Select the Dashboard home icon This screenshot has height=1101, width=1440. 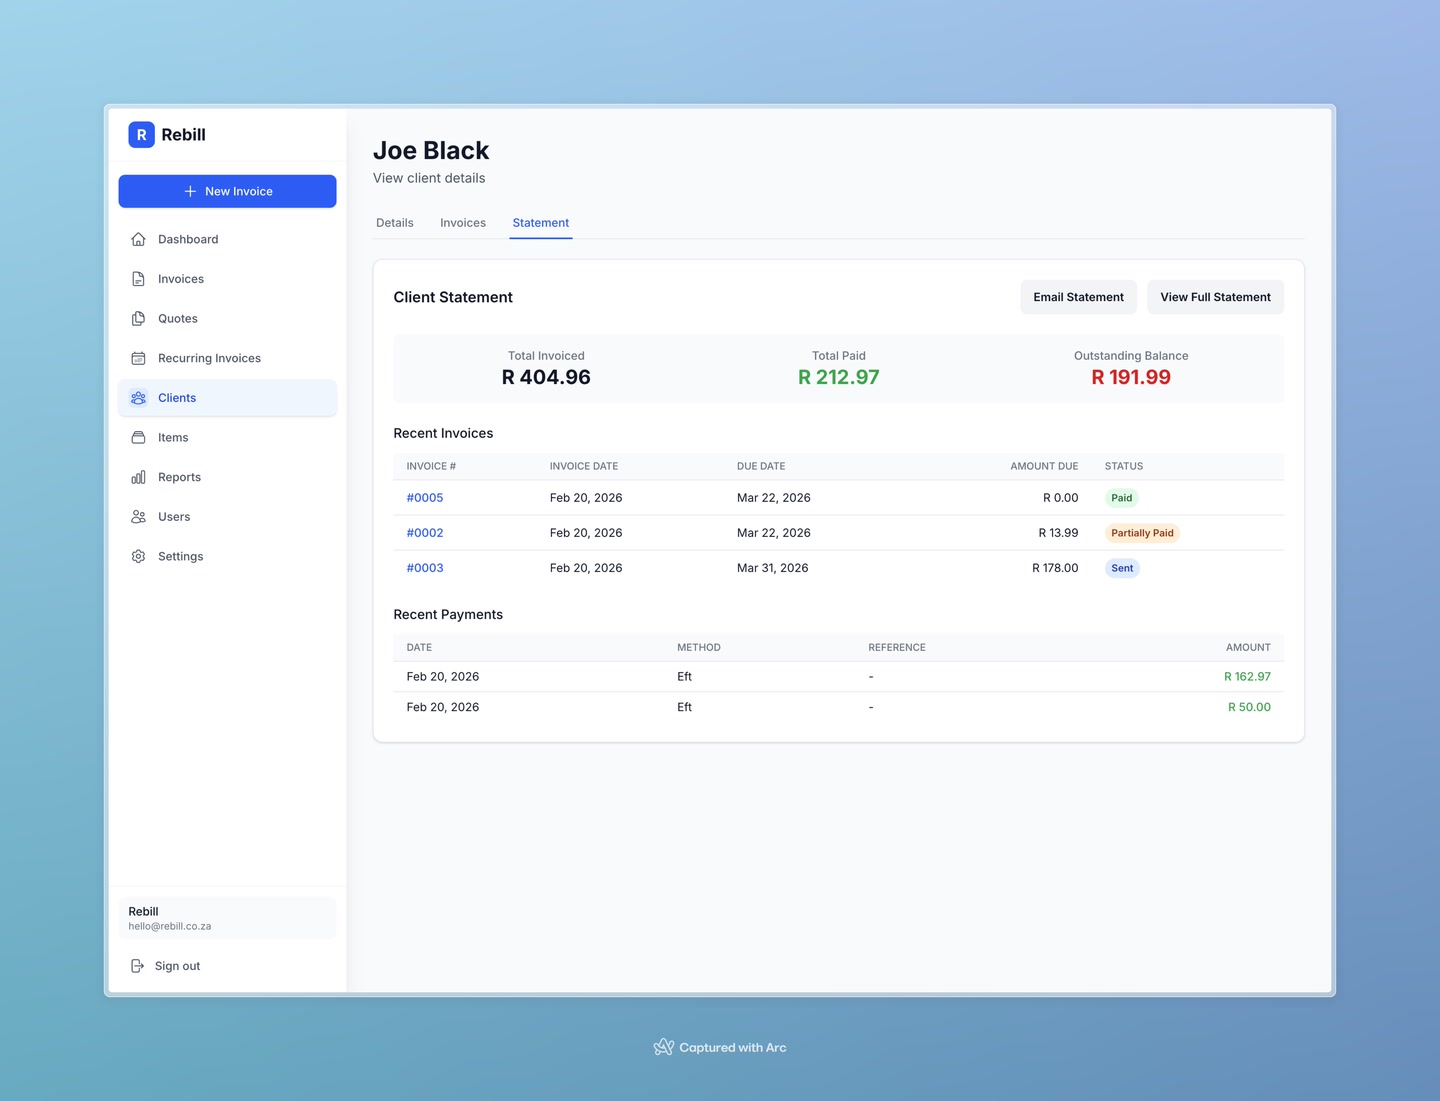[138, 239]
